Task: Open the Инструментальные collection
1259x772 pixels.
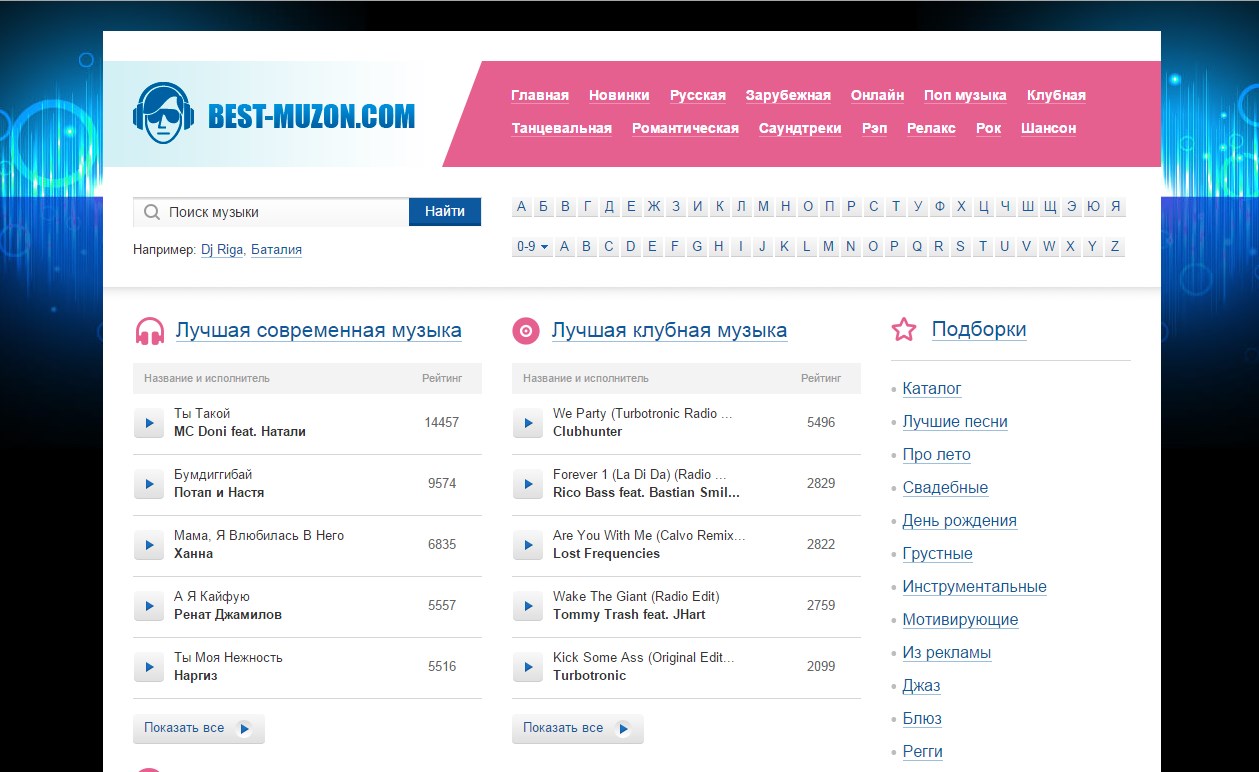Action: tap(974, 587)
